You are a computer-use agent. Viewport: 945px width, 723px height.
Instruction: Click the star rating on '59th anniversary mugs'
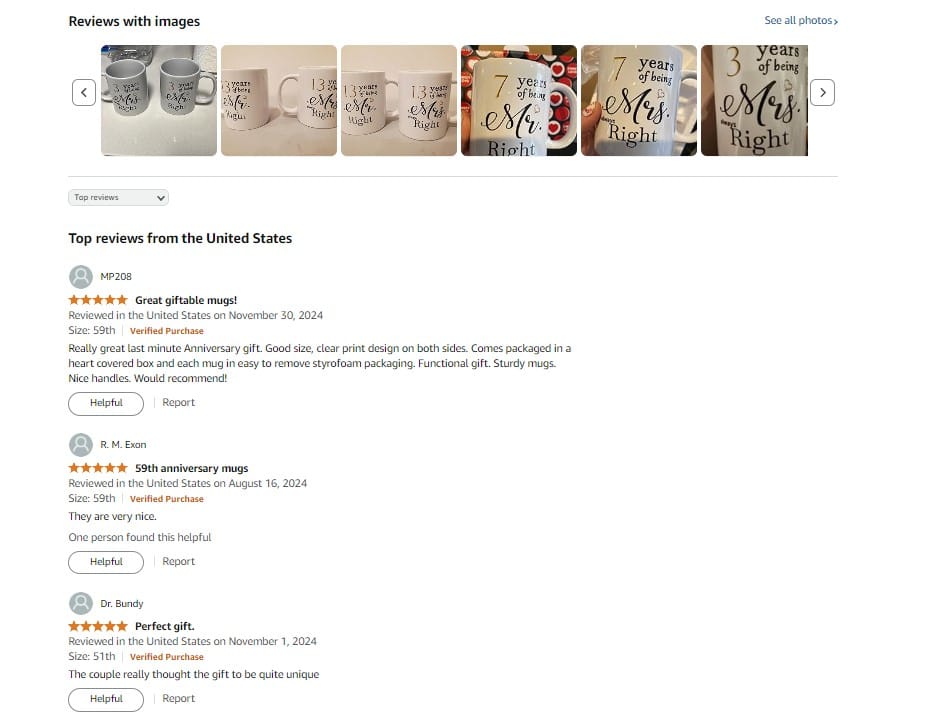[98, 468]
